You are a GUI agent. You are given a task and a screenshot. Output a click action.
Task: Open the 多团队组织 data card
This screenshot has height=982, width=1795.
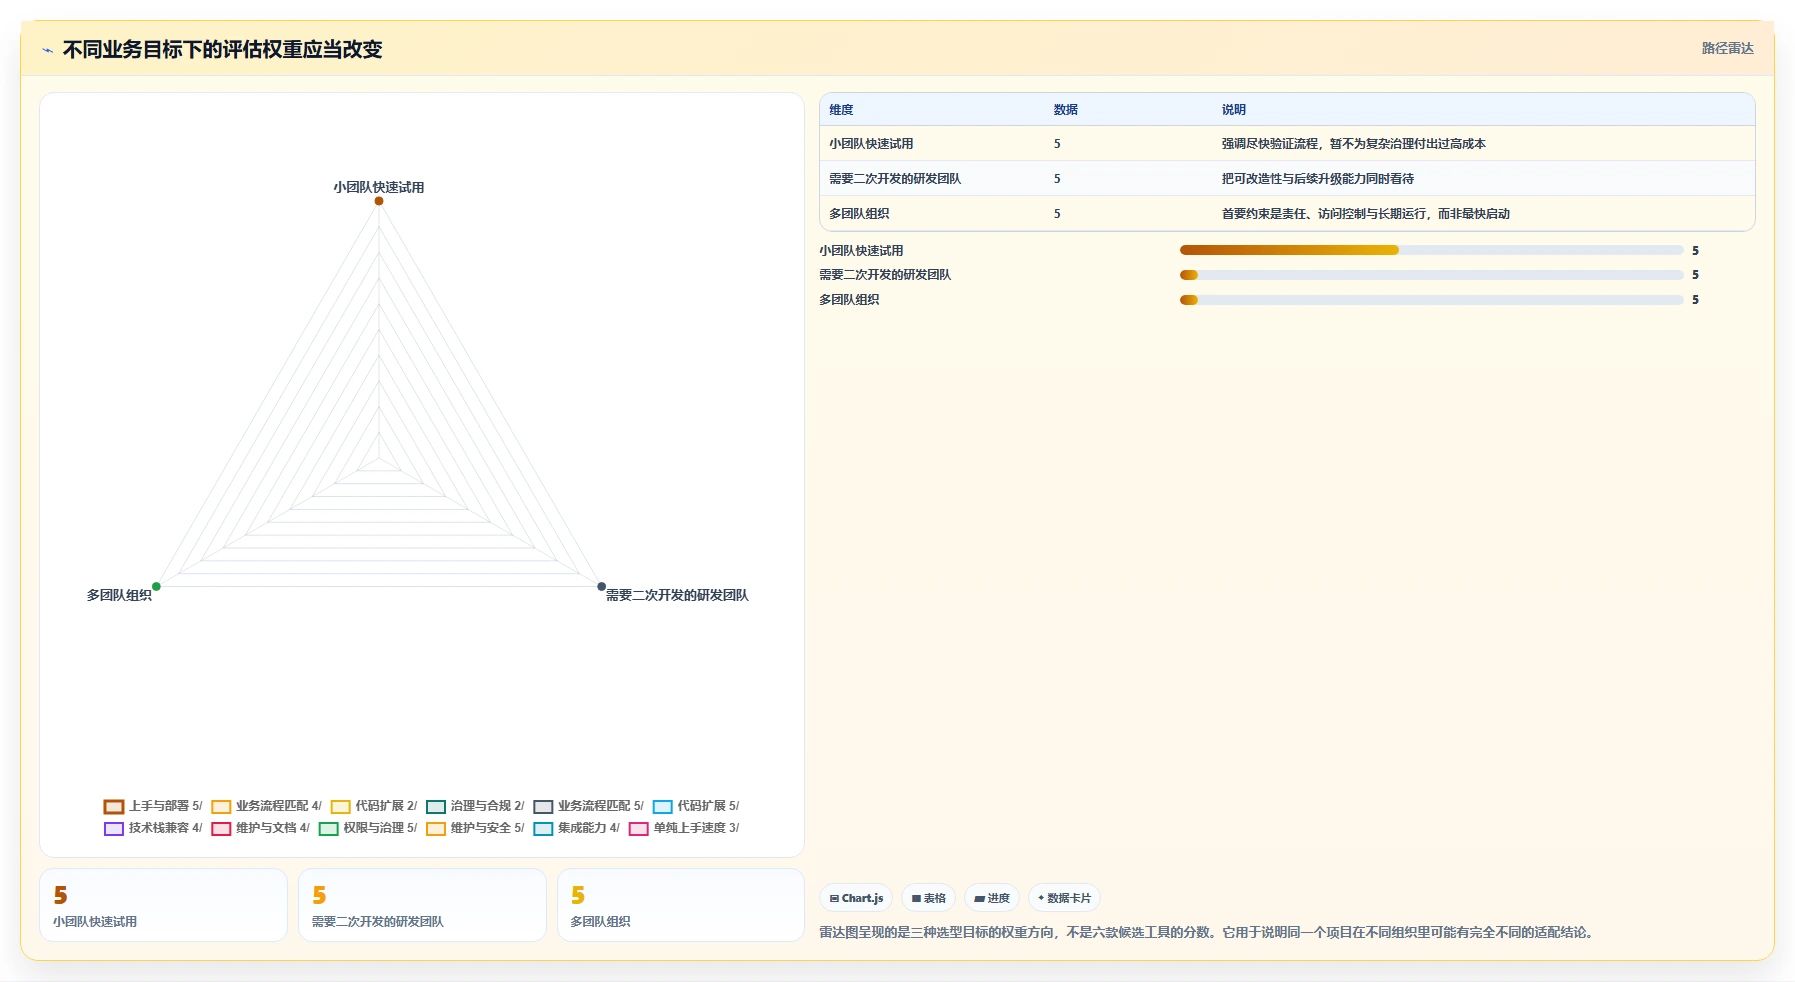point(681,905)
